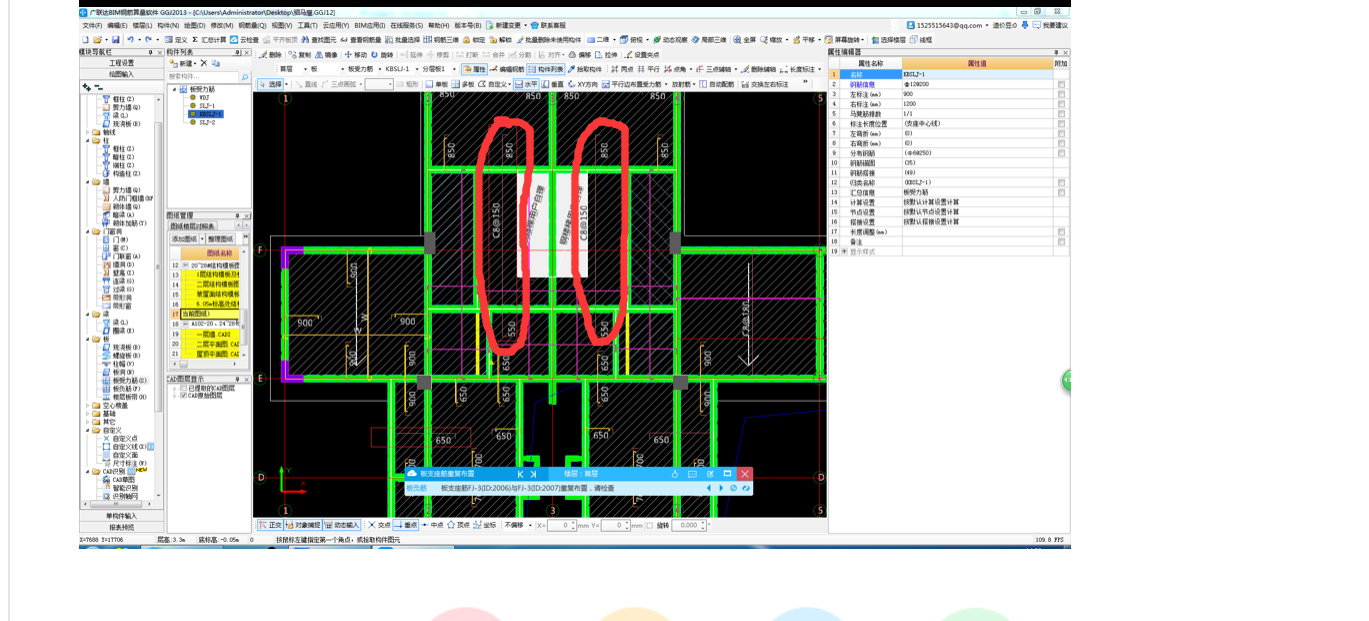This screenshot has height=621, width=1369.
Task: Toggle 垂直 vertical placement mode
Action: [553, 85]
